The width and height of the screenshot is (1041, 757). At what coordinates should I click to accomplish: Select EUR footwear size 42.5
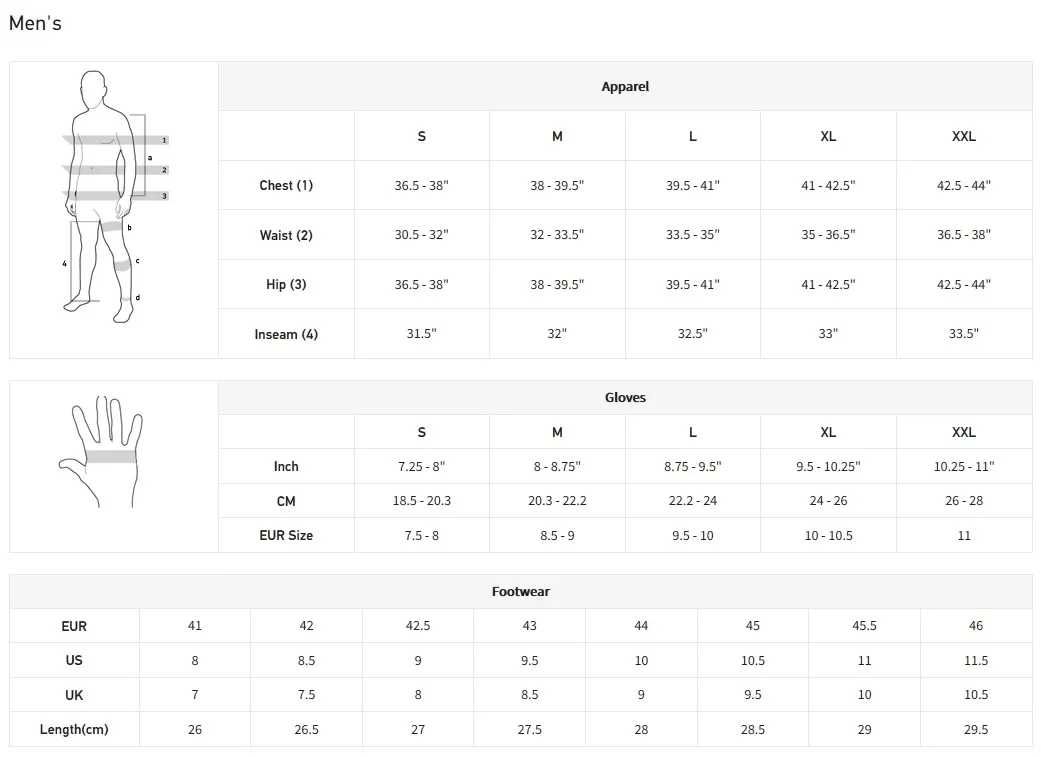click(418, 626)
